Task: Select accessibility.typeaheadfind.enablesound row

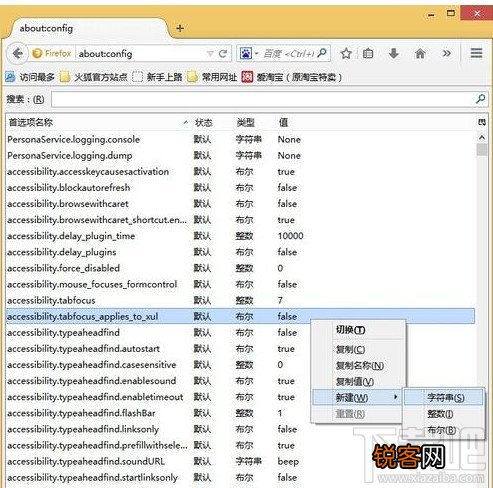Action: (x=158, y=381)
